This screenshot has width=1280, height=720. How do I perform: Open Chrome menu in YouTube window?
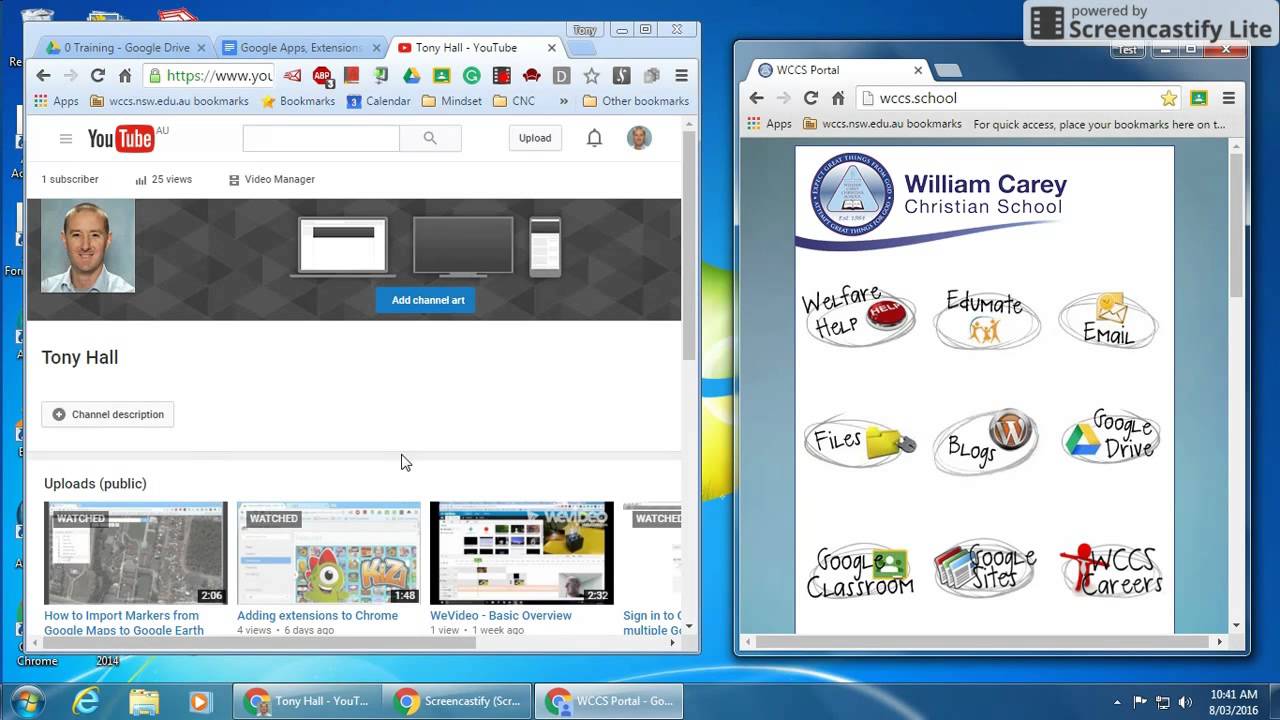[x=681, y=75]
